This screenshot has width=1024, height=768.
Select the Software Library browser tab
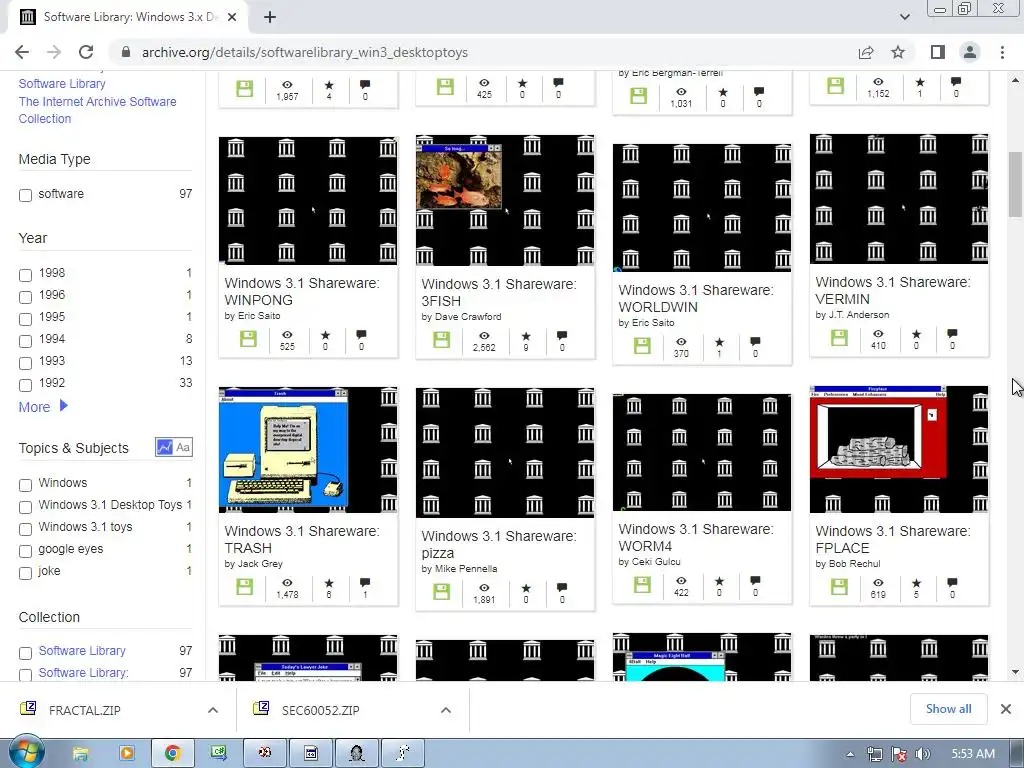click(x=127, y=18)
